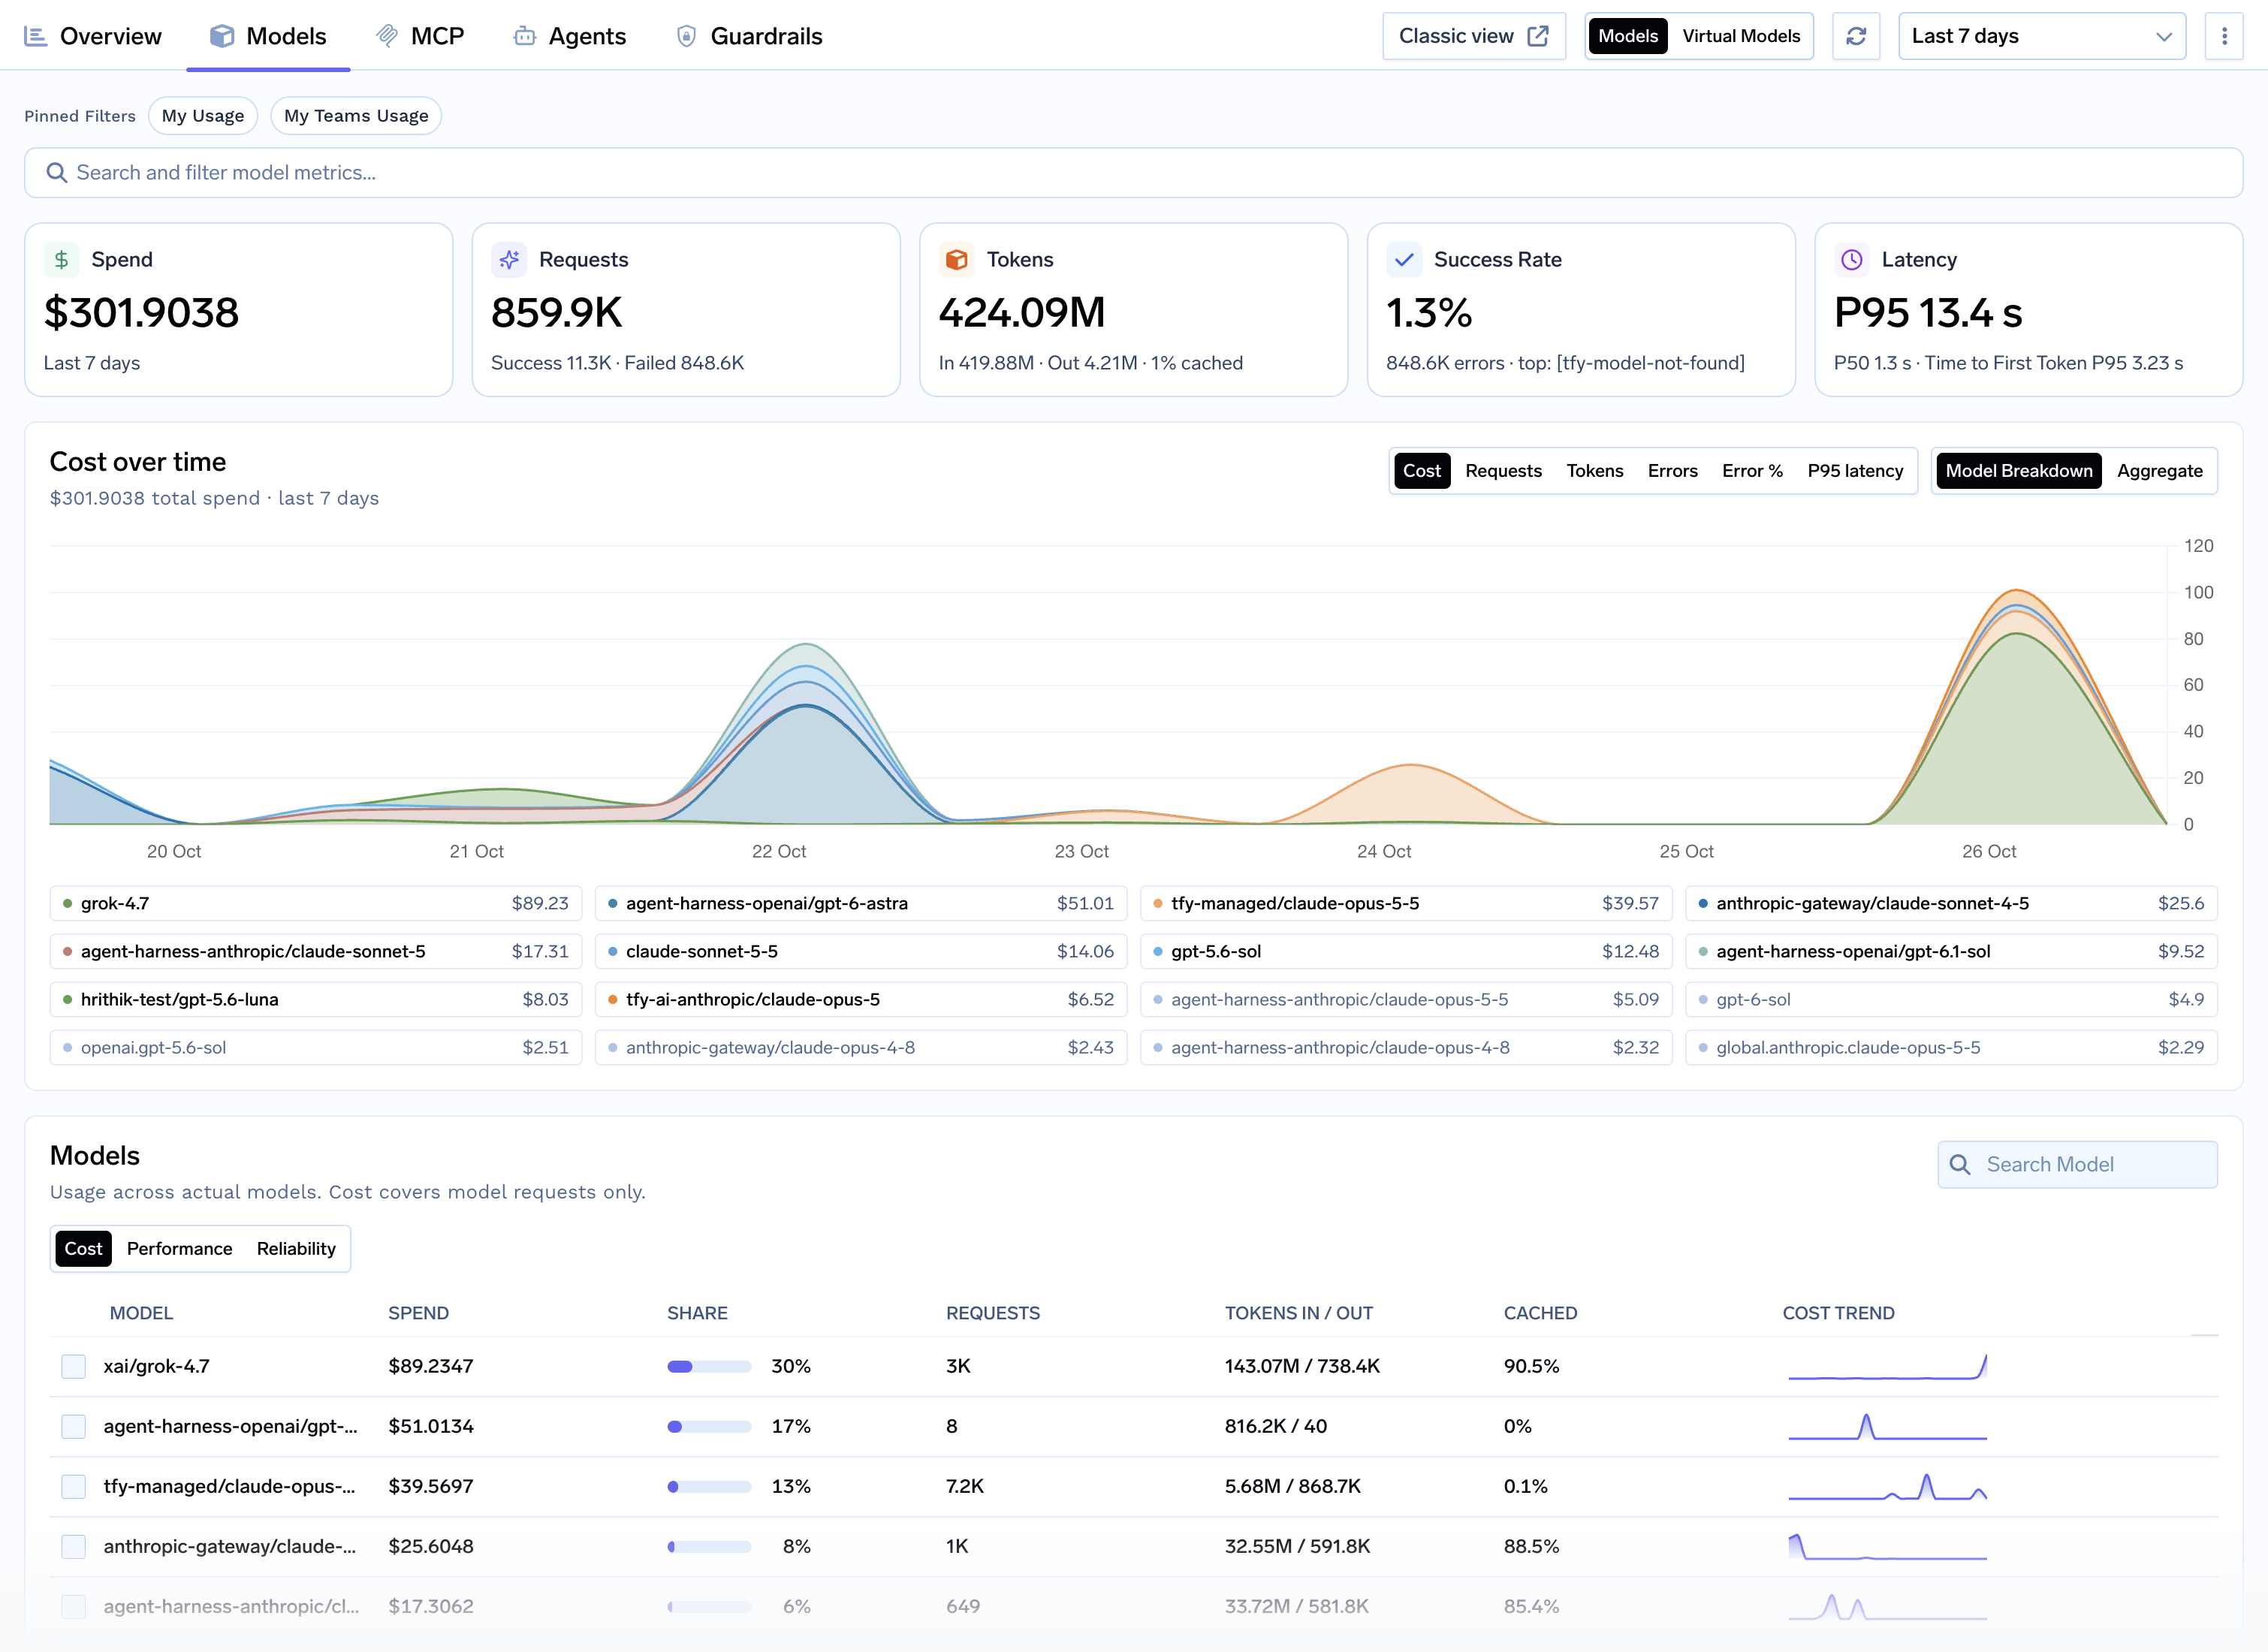Image resolution: width=2268 pixels, height=1652 pixels.
Task: Open the three-dot more options menu
Action: [2224, 36]
